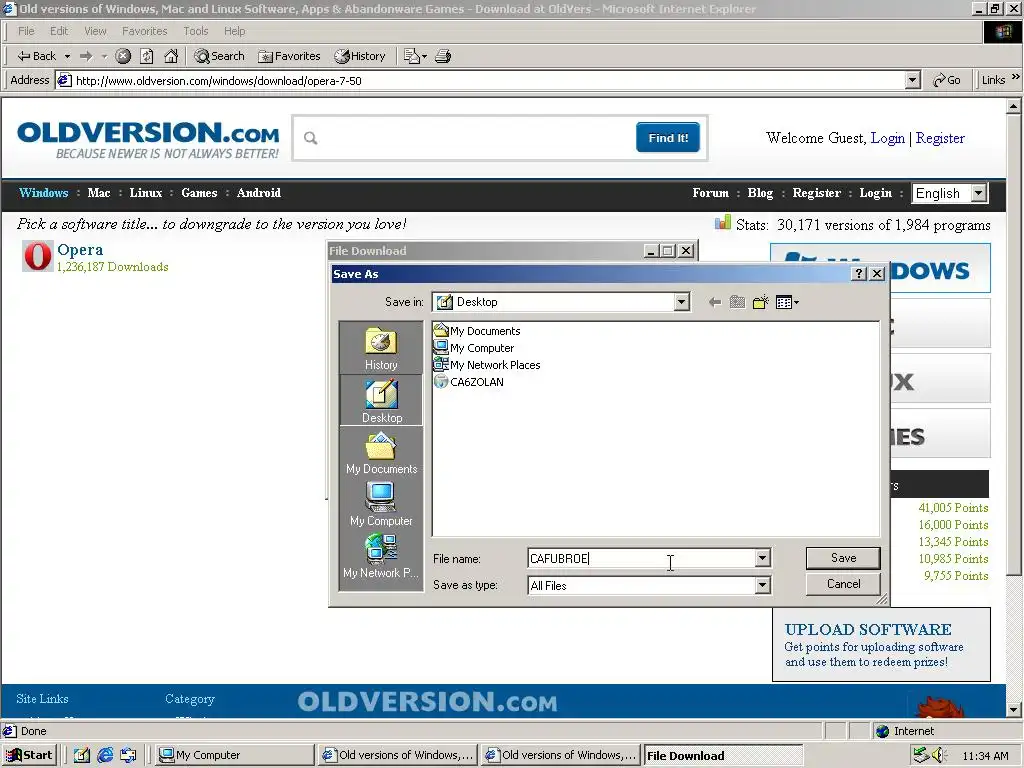
Task: Open the Help menu
Action: [234, 31]
